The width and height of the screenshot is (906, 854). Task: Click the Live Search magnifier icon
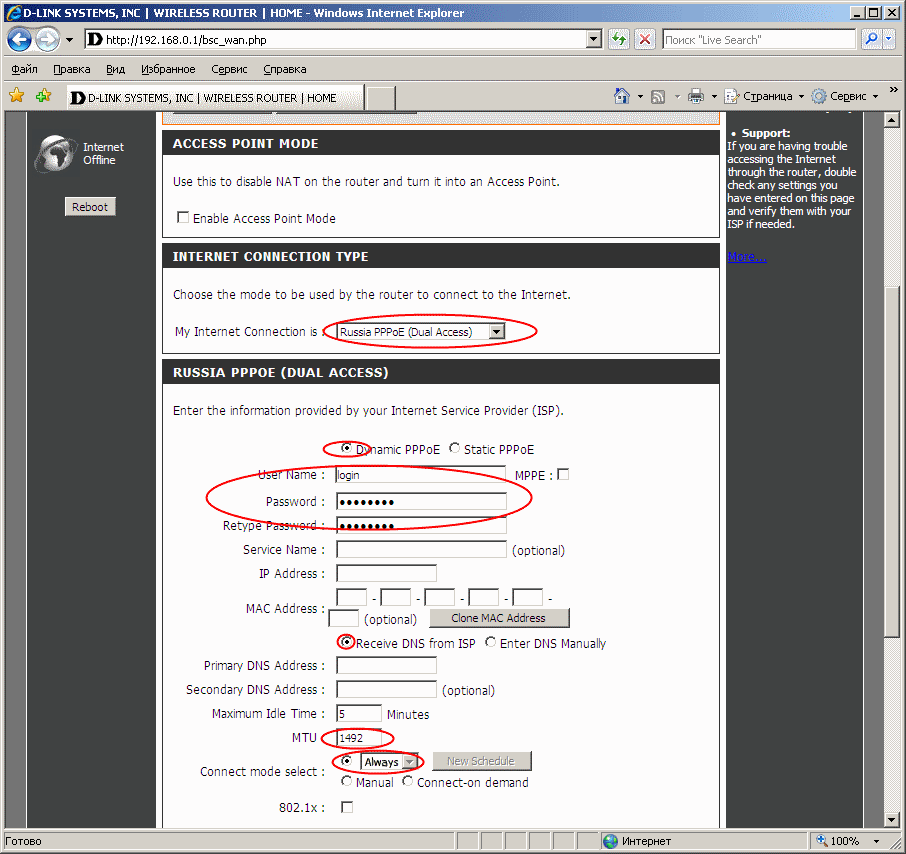click(x=871, y=39)
